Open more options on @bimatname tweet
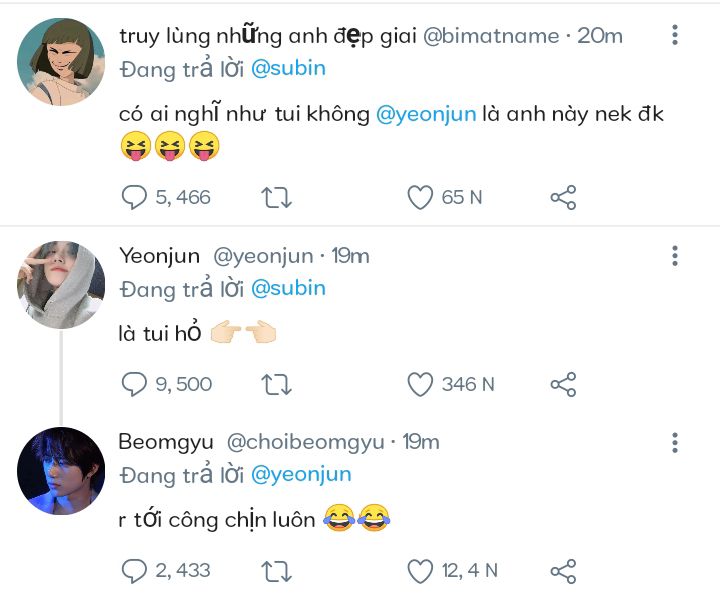Viewport: 720px width, 596px height. [x=675, y=36]
